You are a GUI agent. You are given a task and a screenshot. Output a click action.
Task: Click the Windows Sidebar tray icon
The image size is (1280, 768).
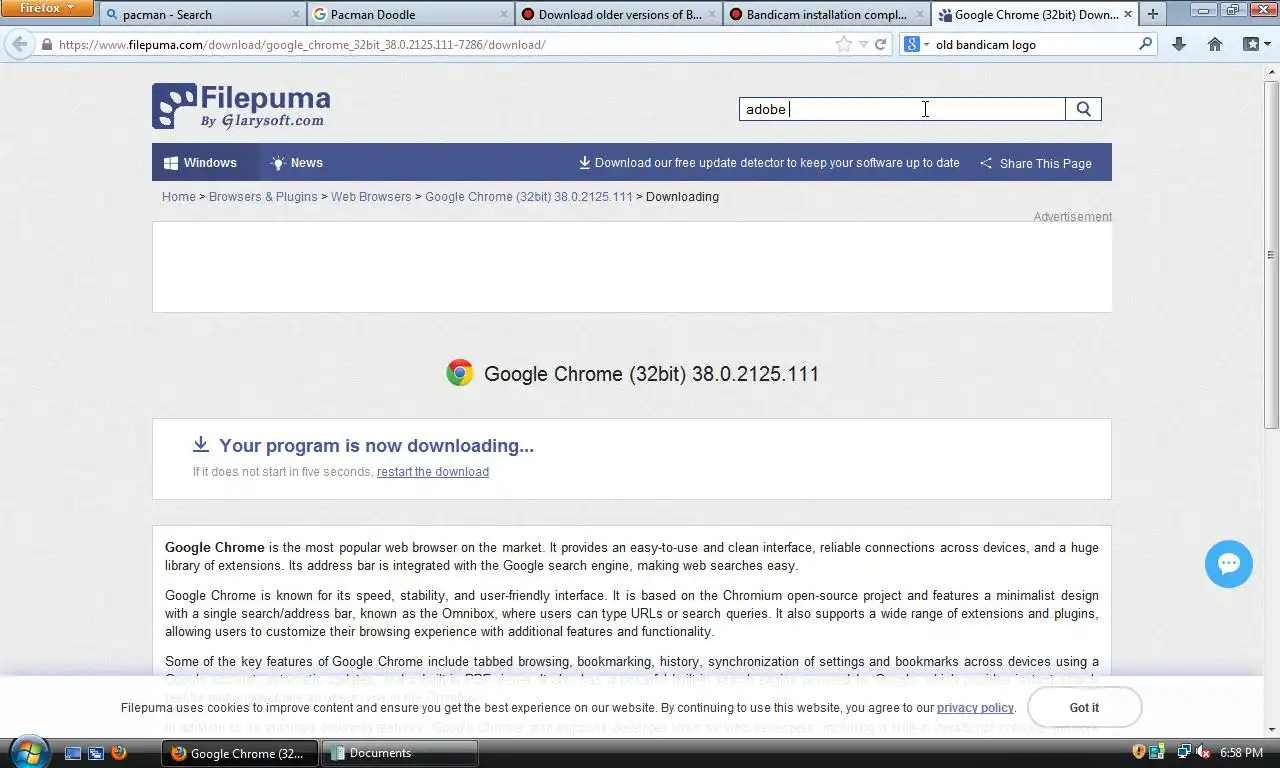[x=1157, y=752]
